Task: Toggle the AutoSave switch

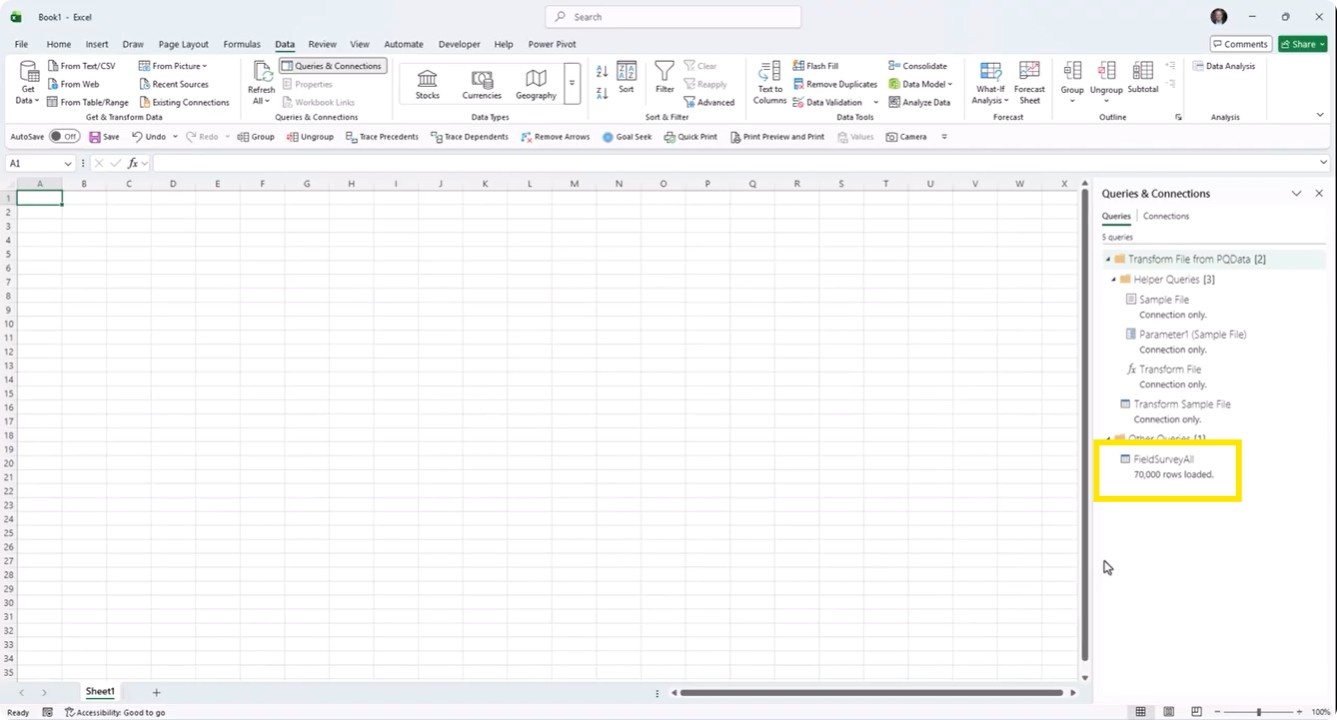Action: click(x=64, y=137)
